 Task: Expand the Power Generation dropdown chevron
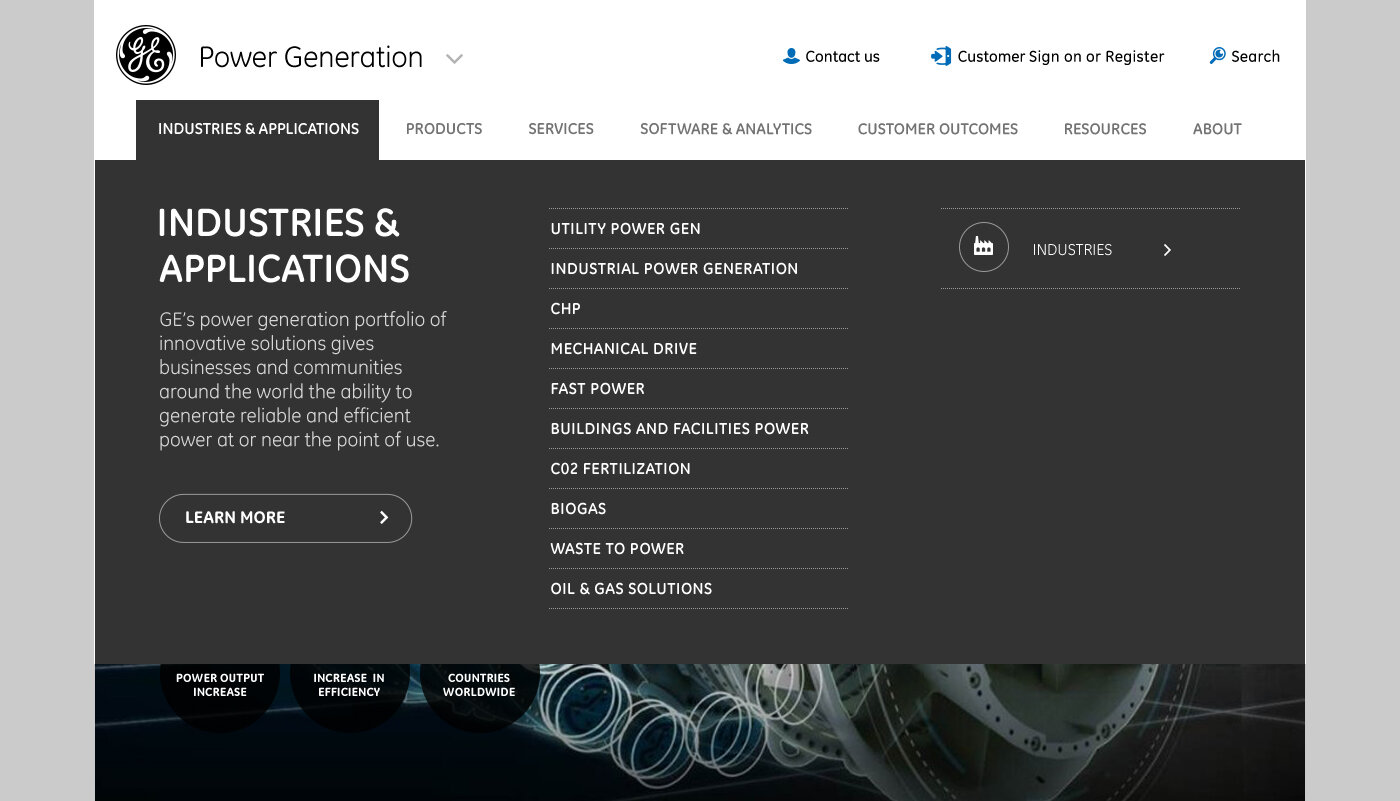[x=454, y=59]
